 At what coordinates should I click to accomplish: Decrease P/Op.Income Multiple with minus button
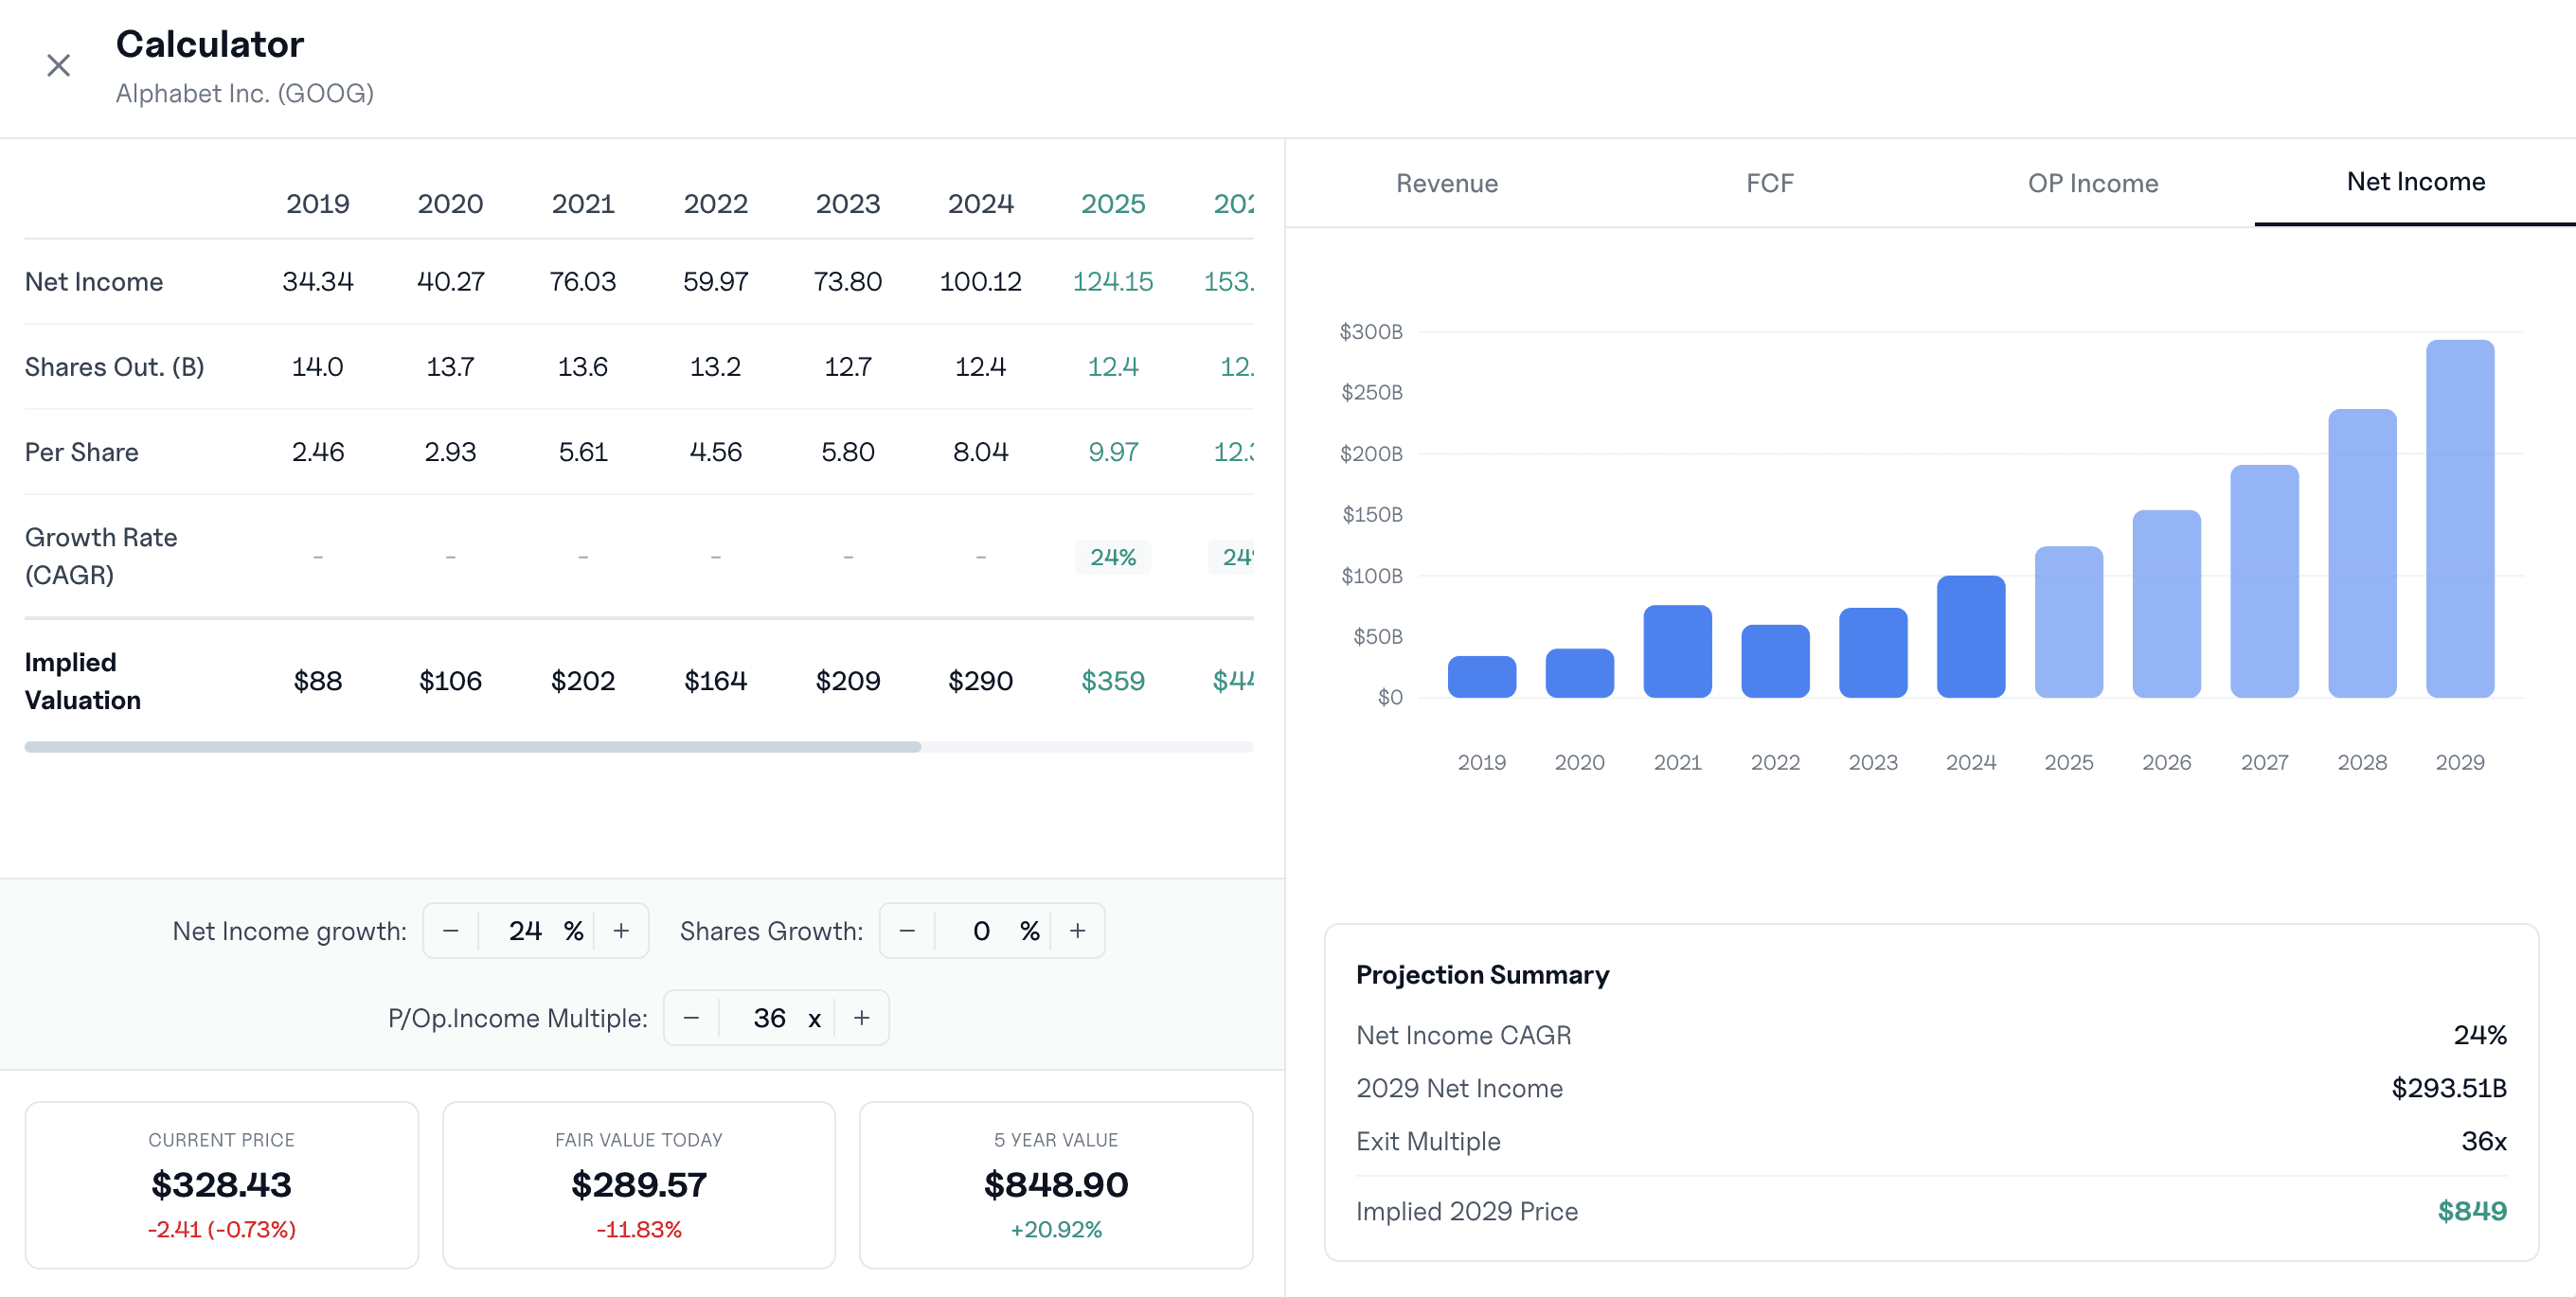[691, 1017]
